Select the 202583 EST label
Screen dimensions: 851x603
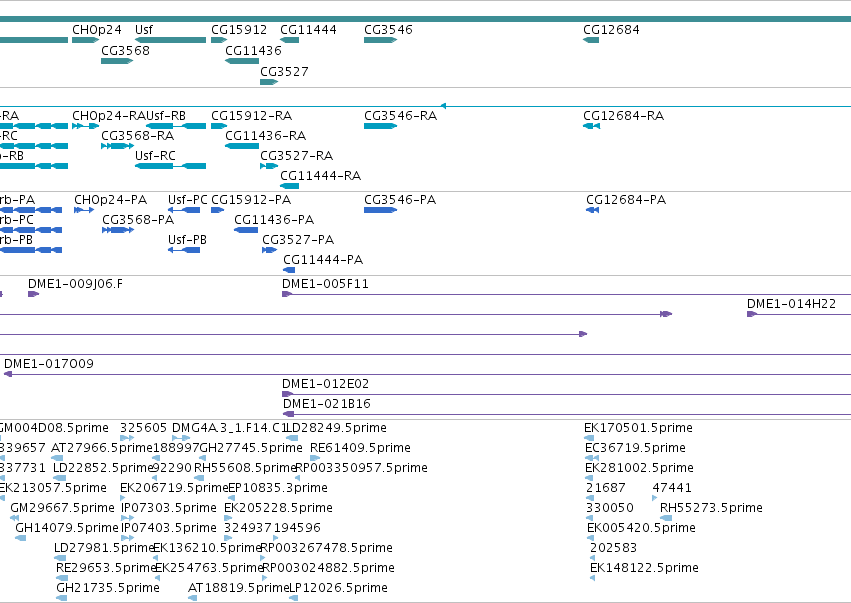click(613, 548)
